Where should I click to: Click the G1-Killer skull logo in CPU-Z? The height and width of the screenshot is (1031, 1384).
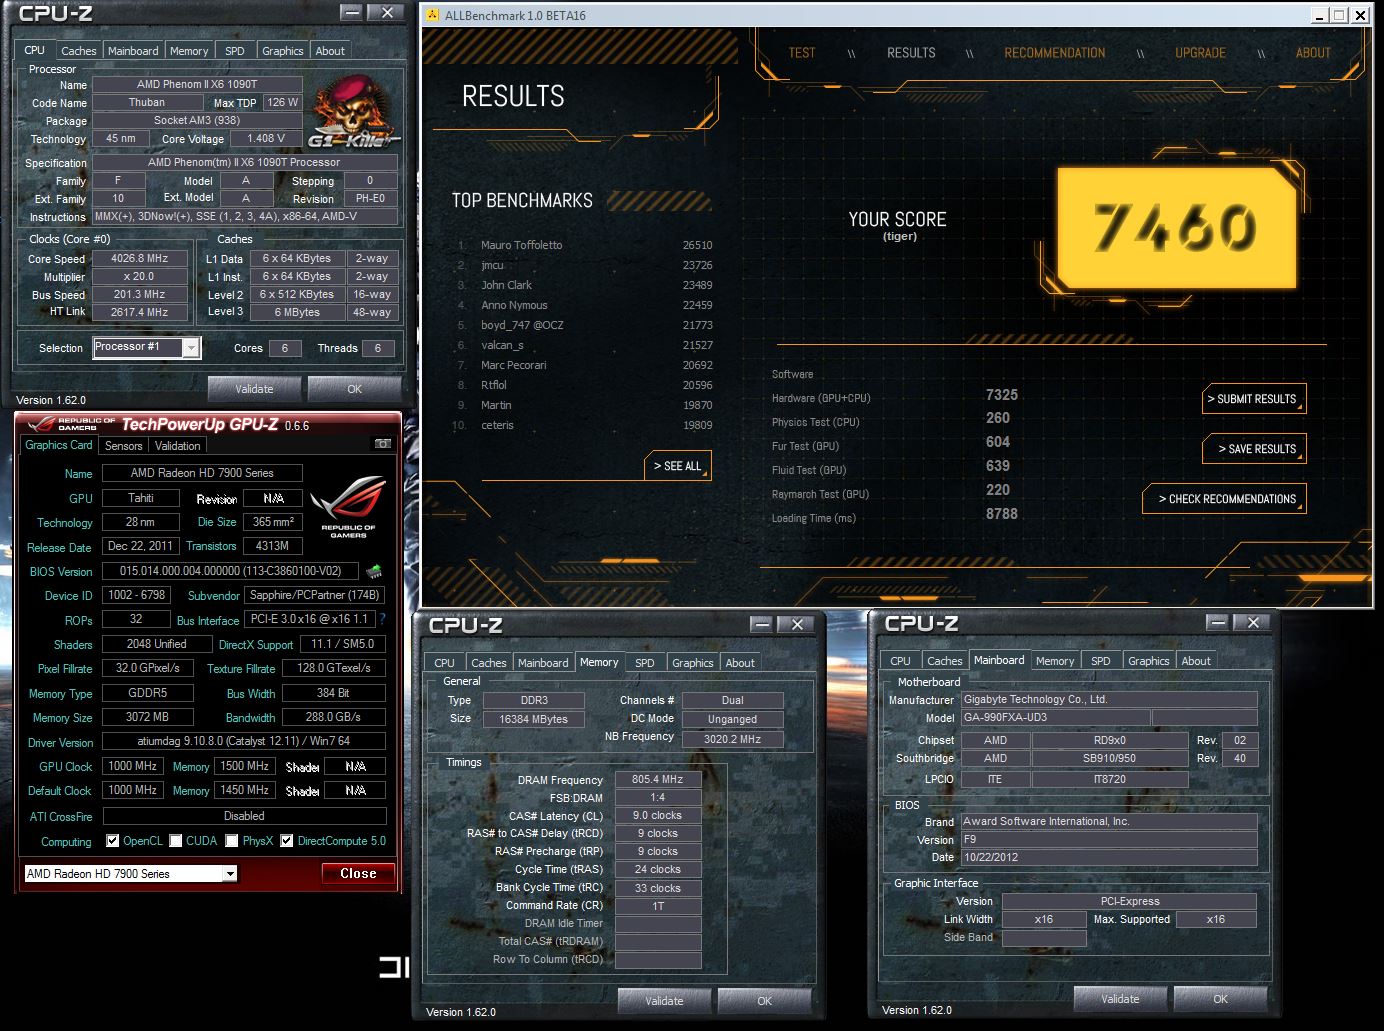pos(352,111)
